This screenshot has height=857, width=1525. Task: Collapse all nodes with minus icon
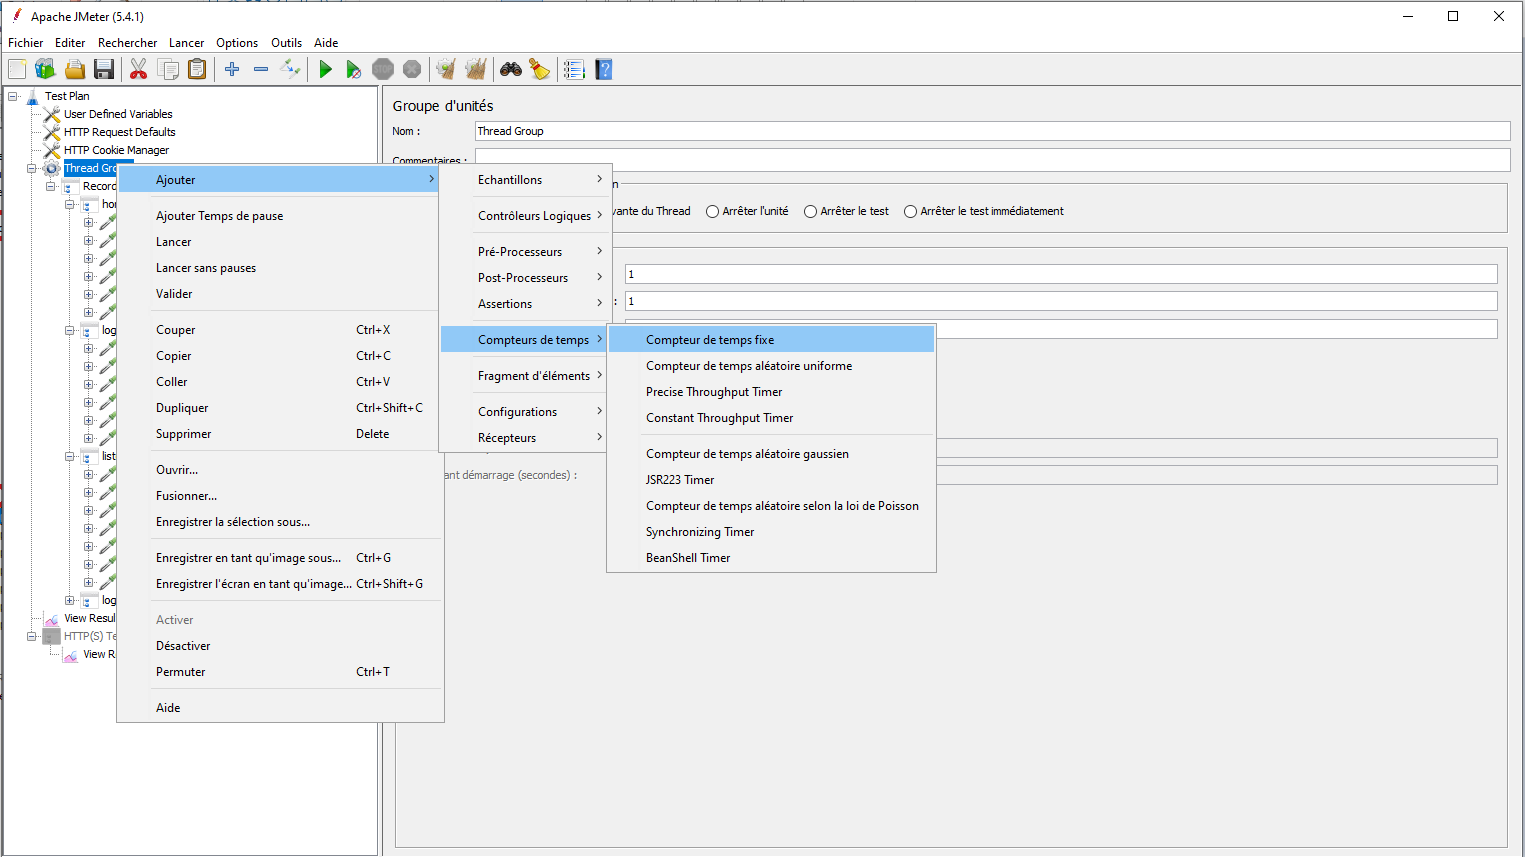coord(261,69)
